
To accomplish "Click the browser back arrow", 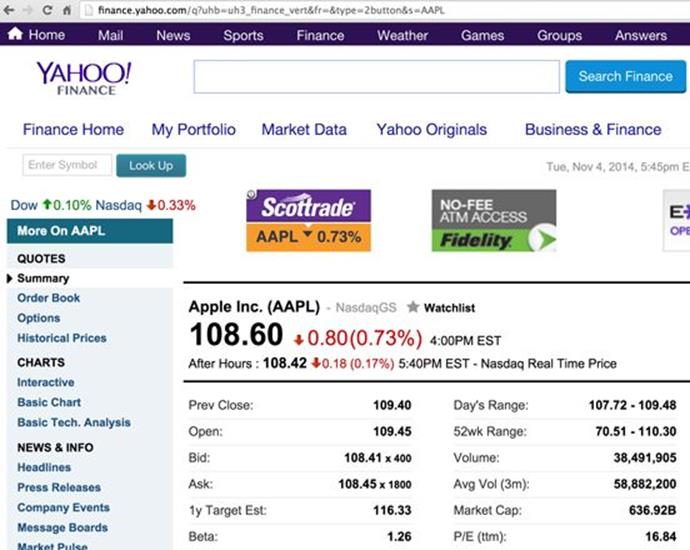I will click(x=9, y=10).
